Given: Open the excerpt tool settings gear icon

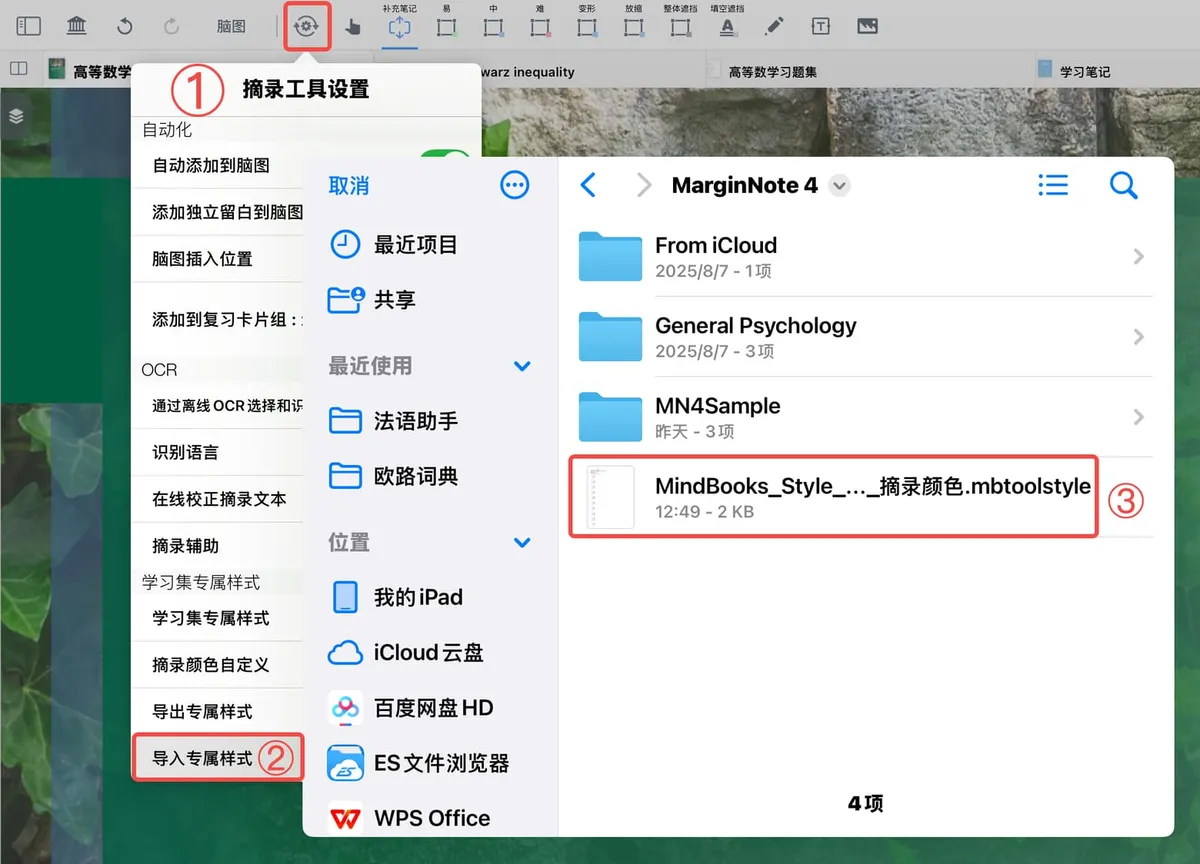Looking at the screenshot, I should (x=306, y=27).
